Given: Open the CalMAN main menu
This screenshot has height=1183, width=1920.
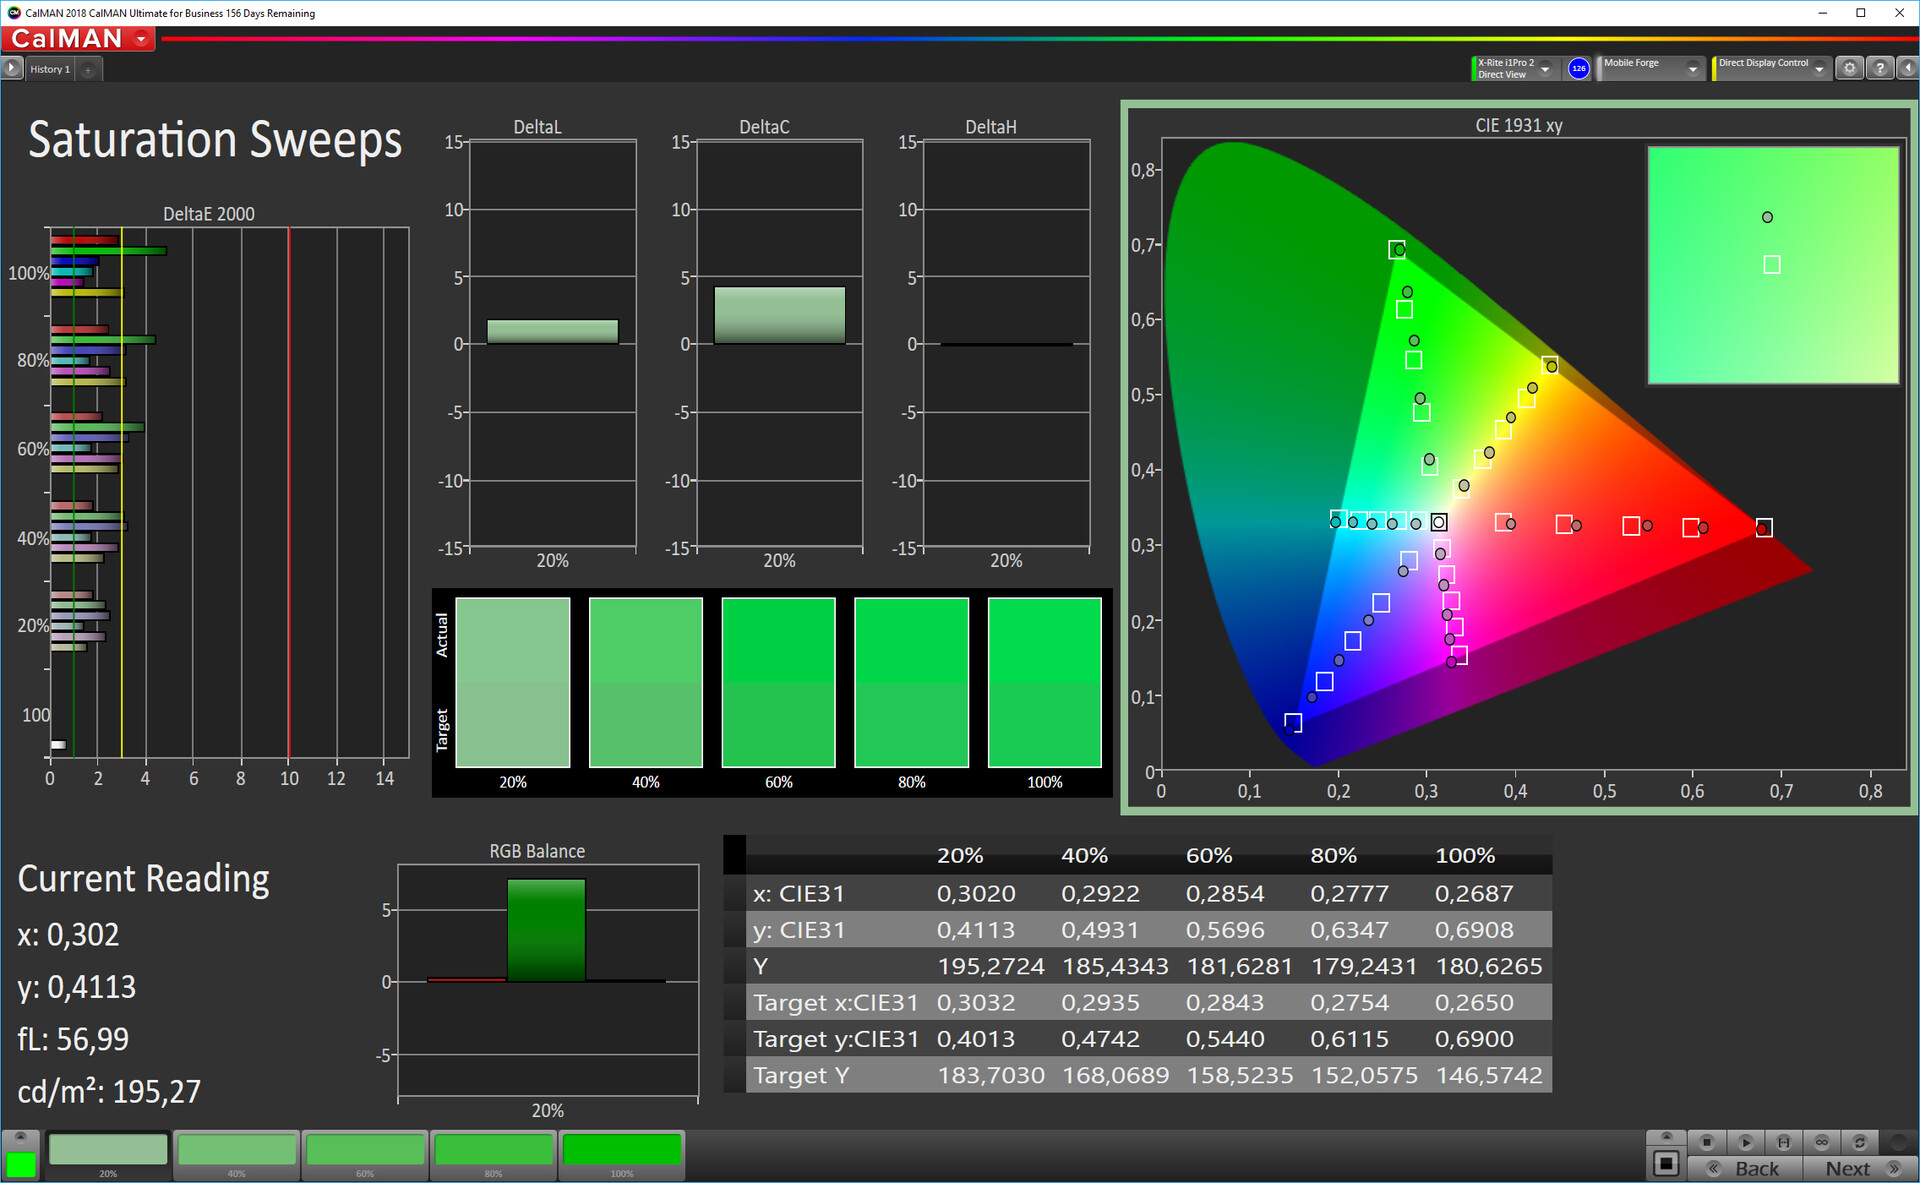Looking at the screenshot, I should coord(142,39).
